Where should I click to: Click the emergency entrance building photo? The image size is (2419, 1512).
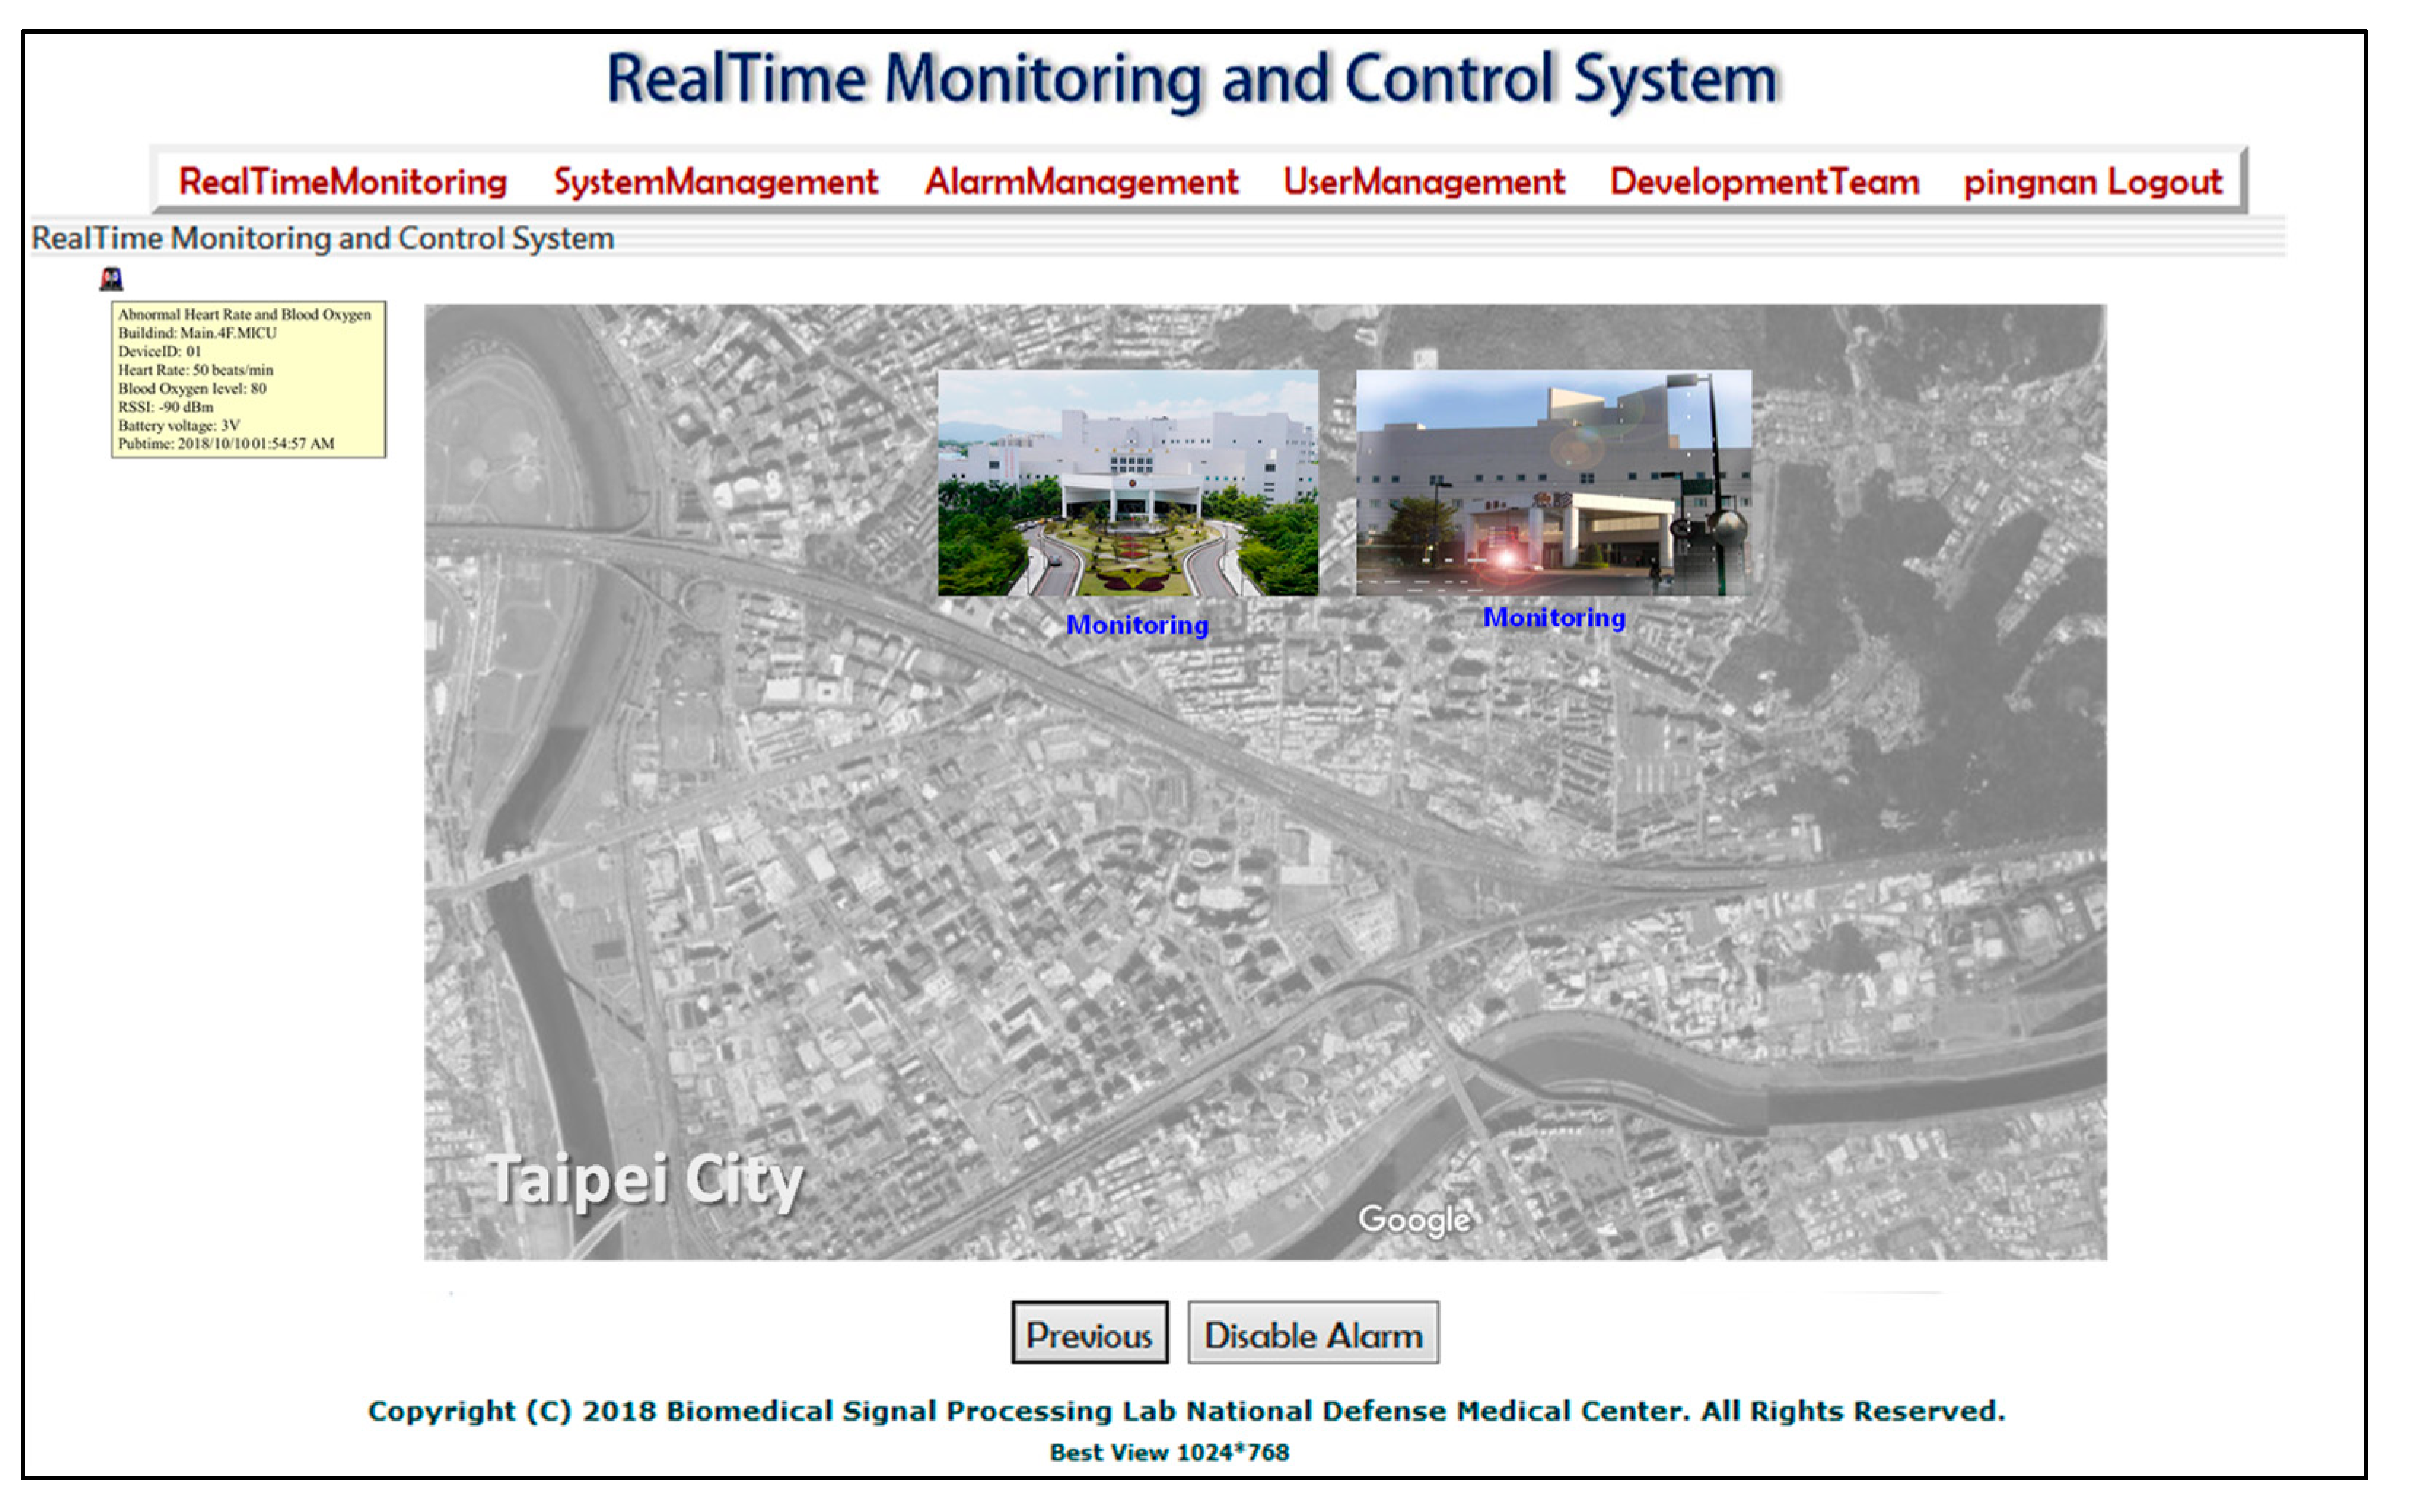tap(1552, 483)
